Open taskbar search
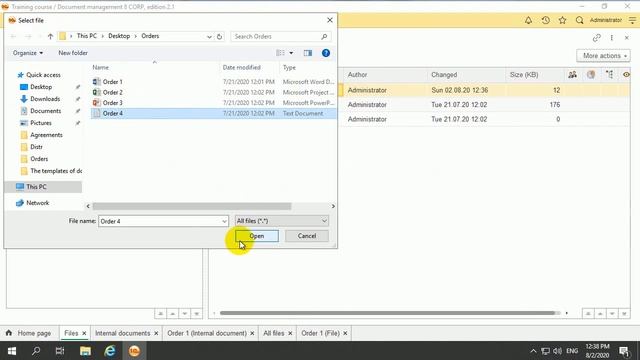The height and width of the screenshot is (360, 640). (36, 351)
